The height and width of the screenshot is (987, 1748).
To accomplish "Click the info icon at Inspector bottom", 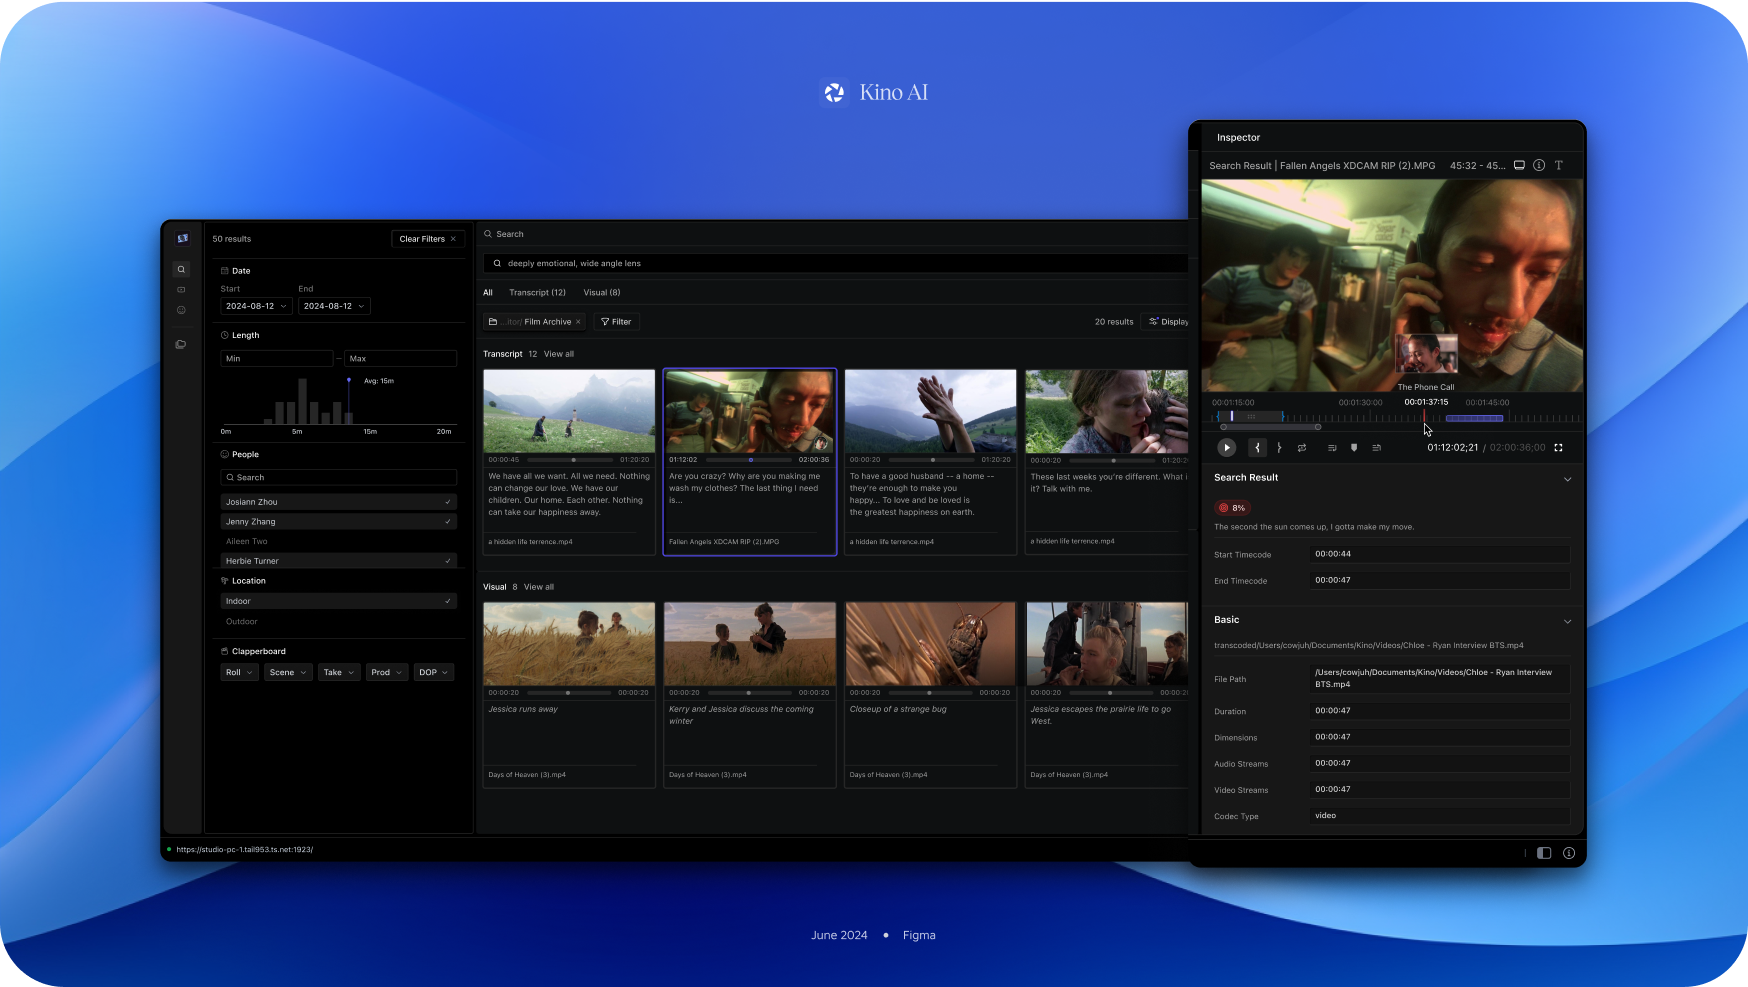I will (1569, 853).
